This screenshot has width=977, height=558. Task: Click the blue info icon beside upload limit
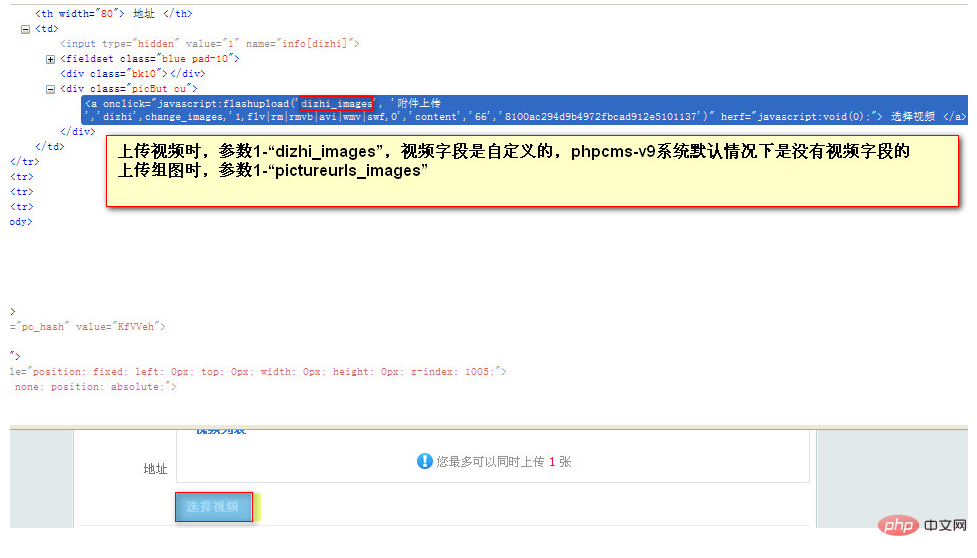pos(424,461)
